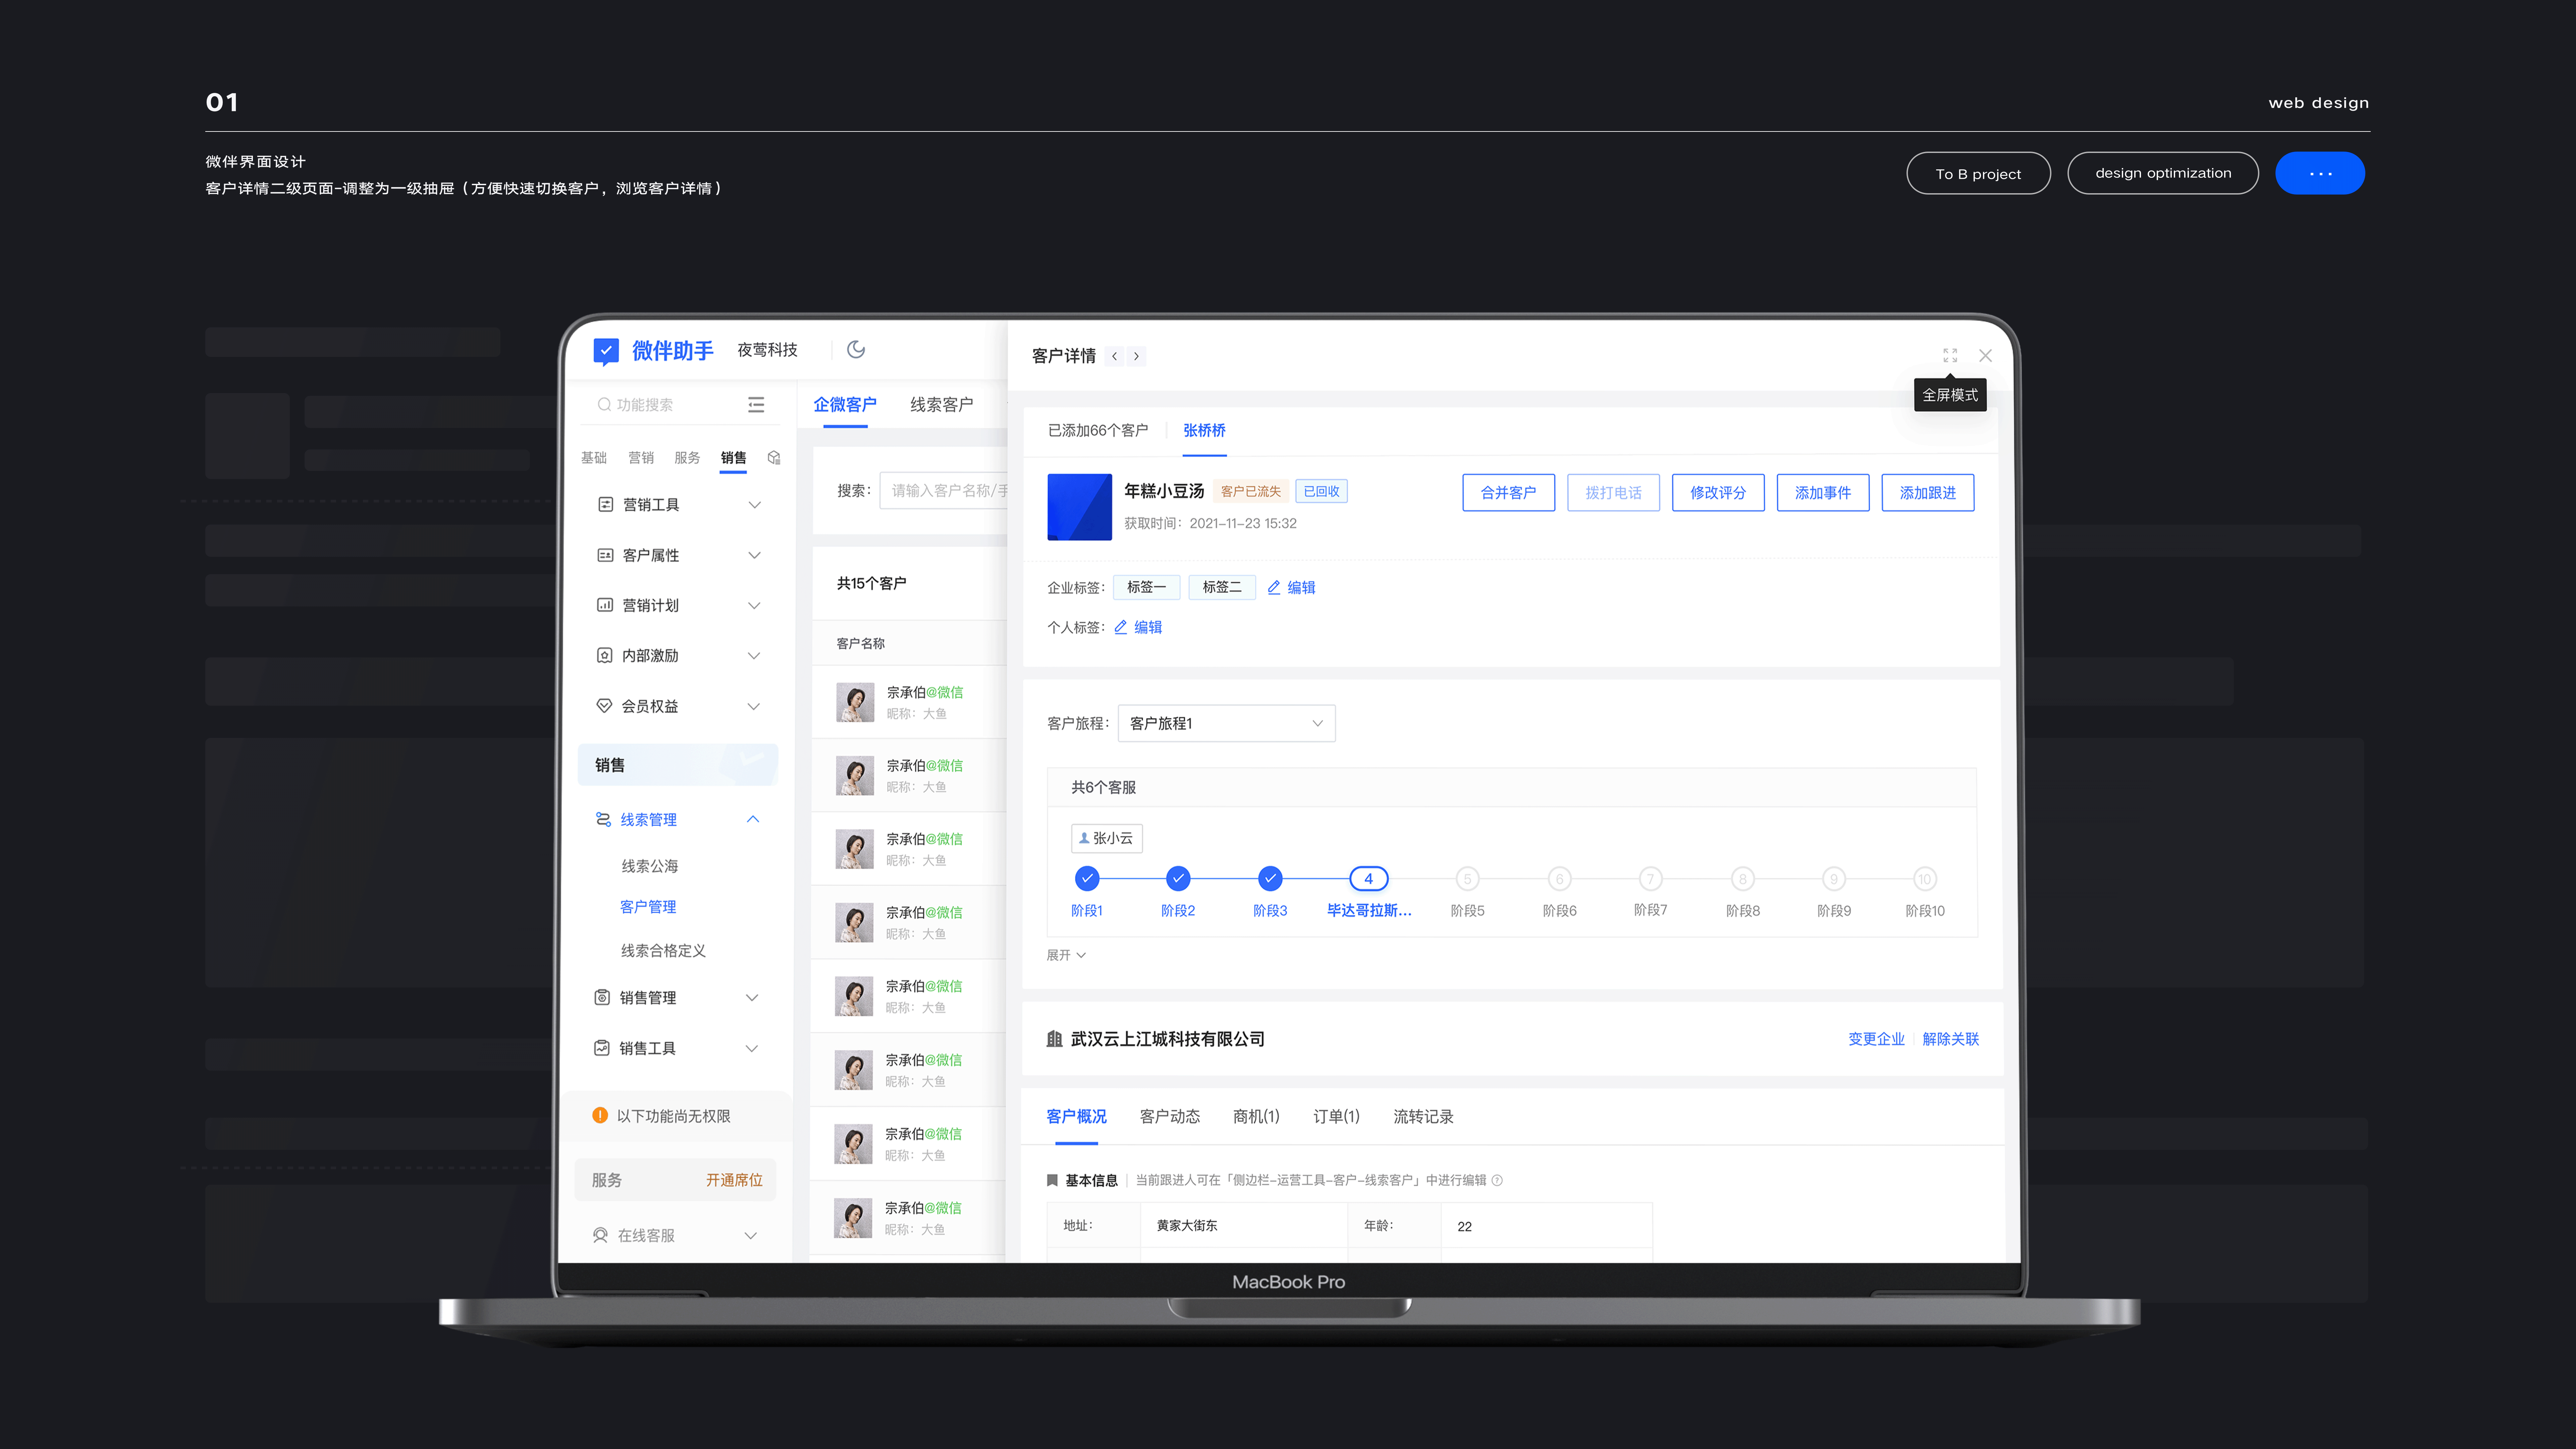Open the 客户旅程1 dropdown

(1226, 723)
